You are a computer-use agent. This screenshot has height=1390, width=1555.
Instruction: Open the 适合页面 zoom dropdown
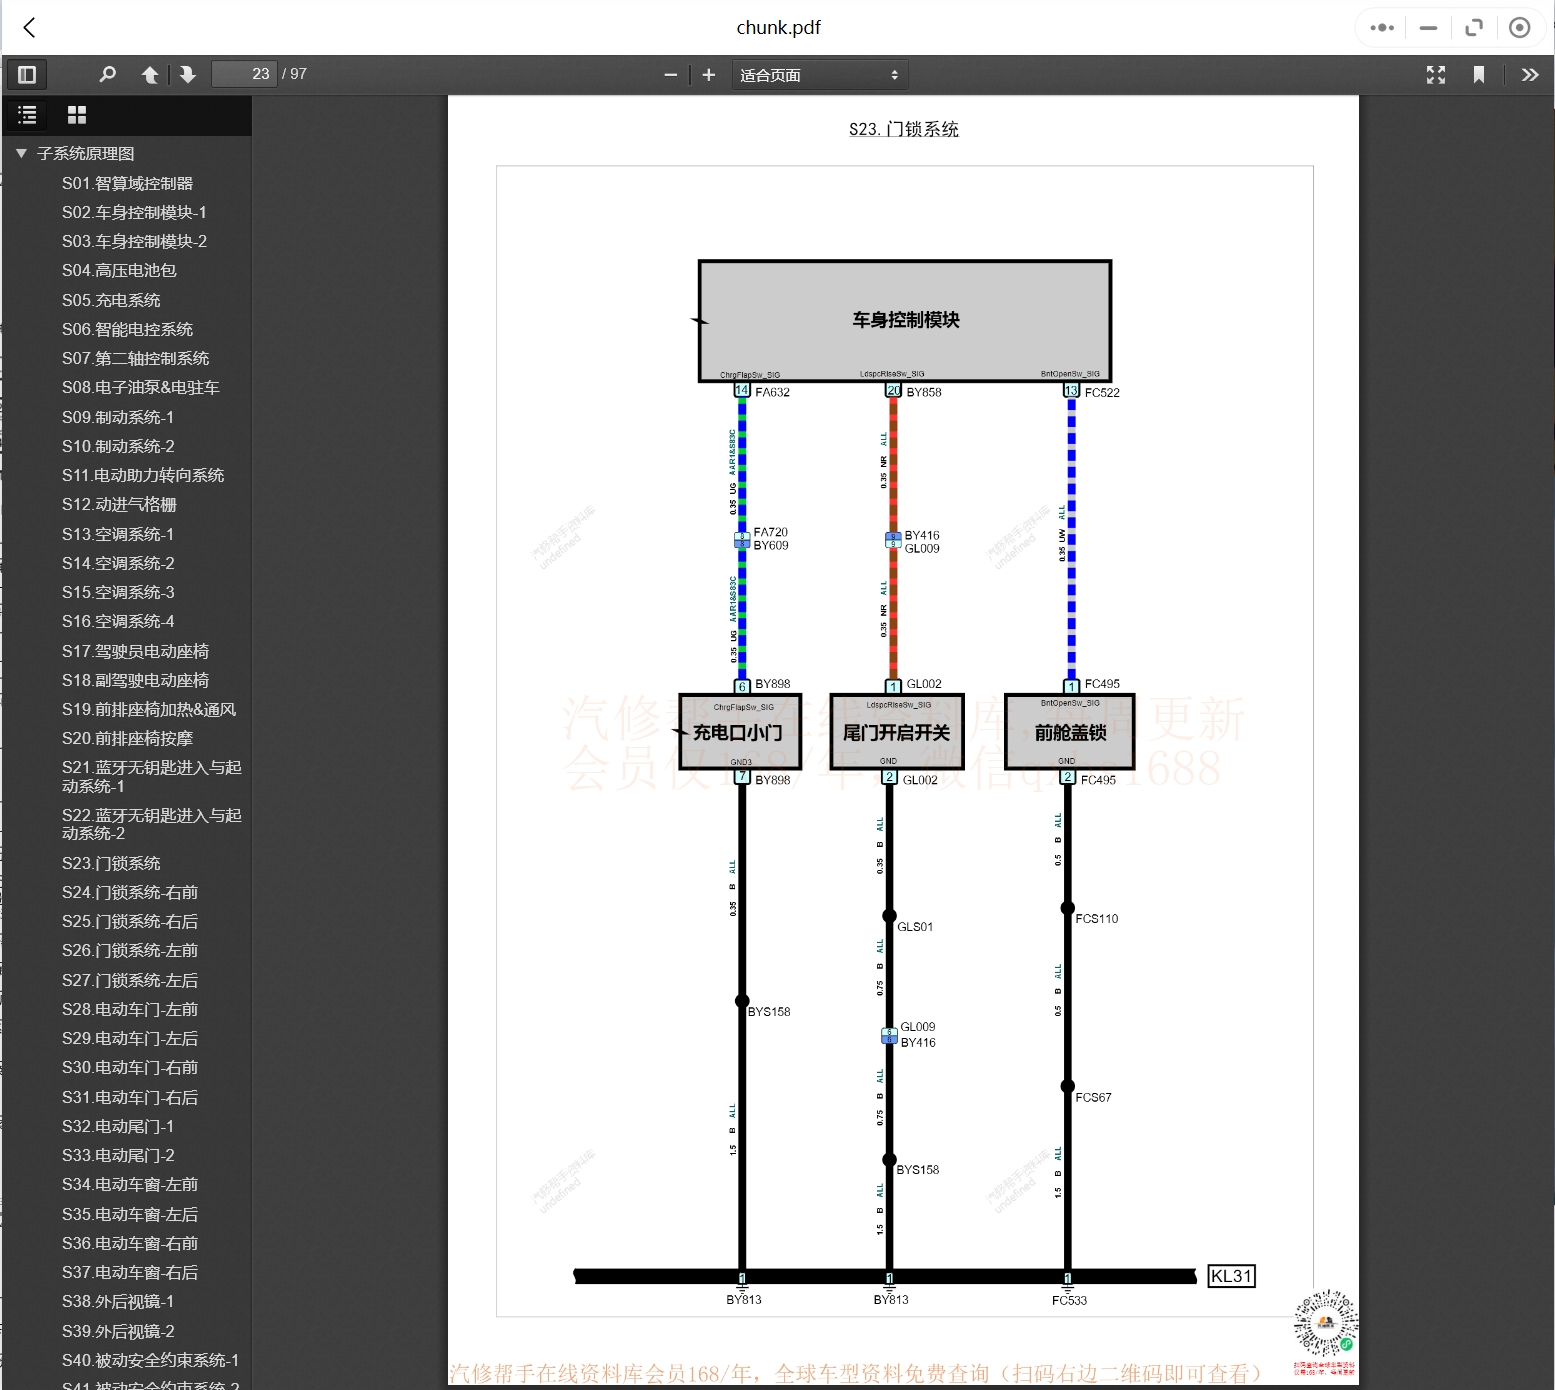click(819, 75)
